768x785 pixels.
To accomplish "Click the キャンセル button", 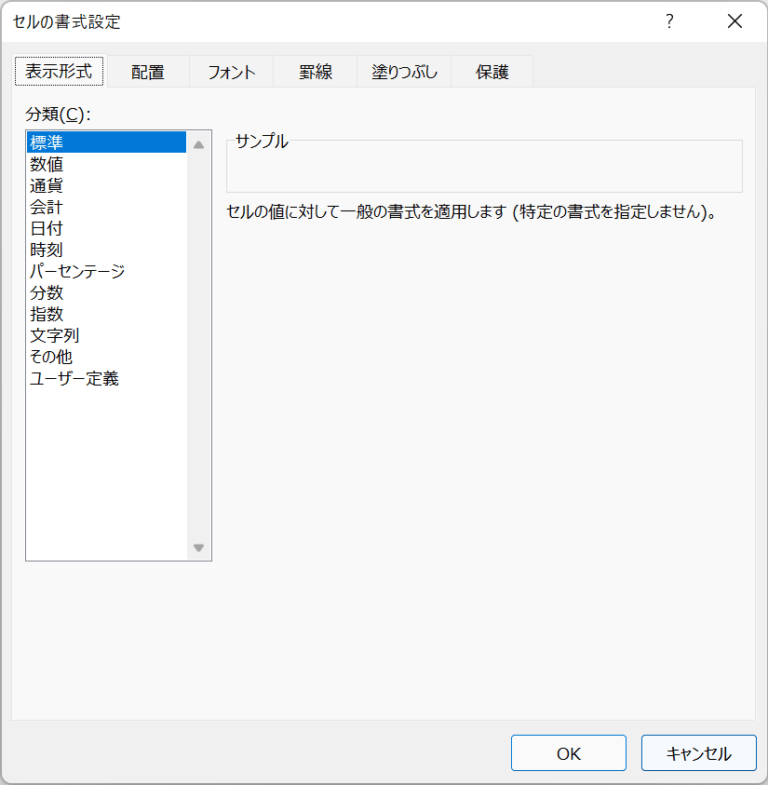I will point(699,753).
